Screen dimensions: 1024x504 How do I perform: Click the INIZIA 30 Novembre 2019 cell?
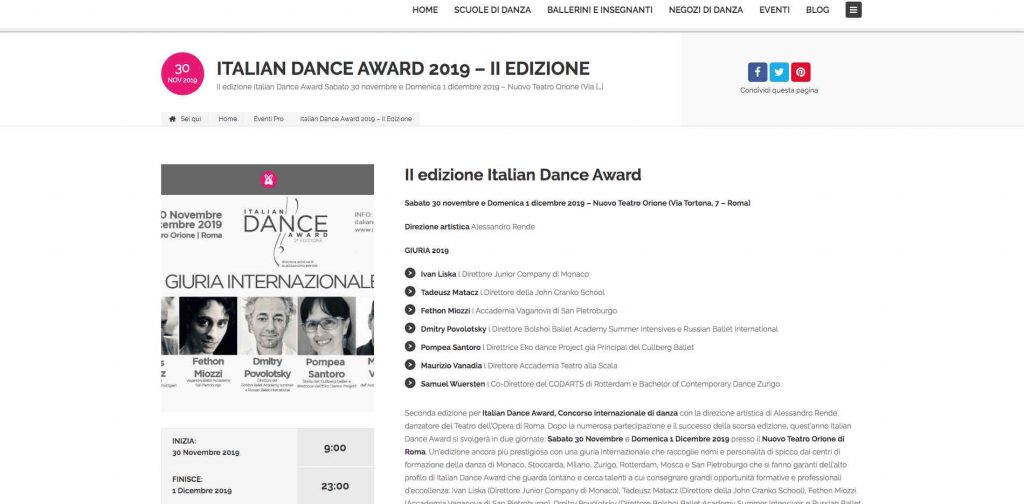point(229,447)
